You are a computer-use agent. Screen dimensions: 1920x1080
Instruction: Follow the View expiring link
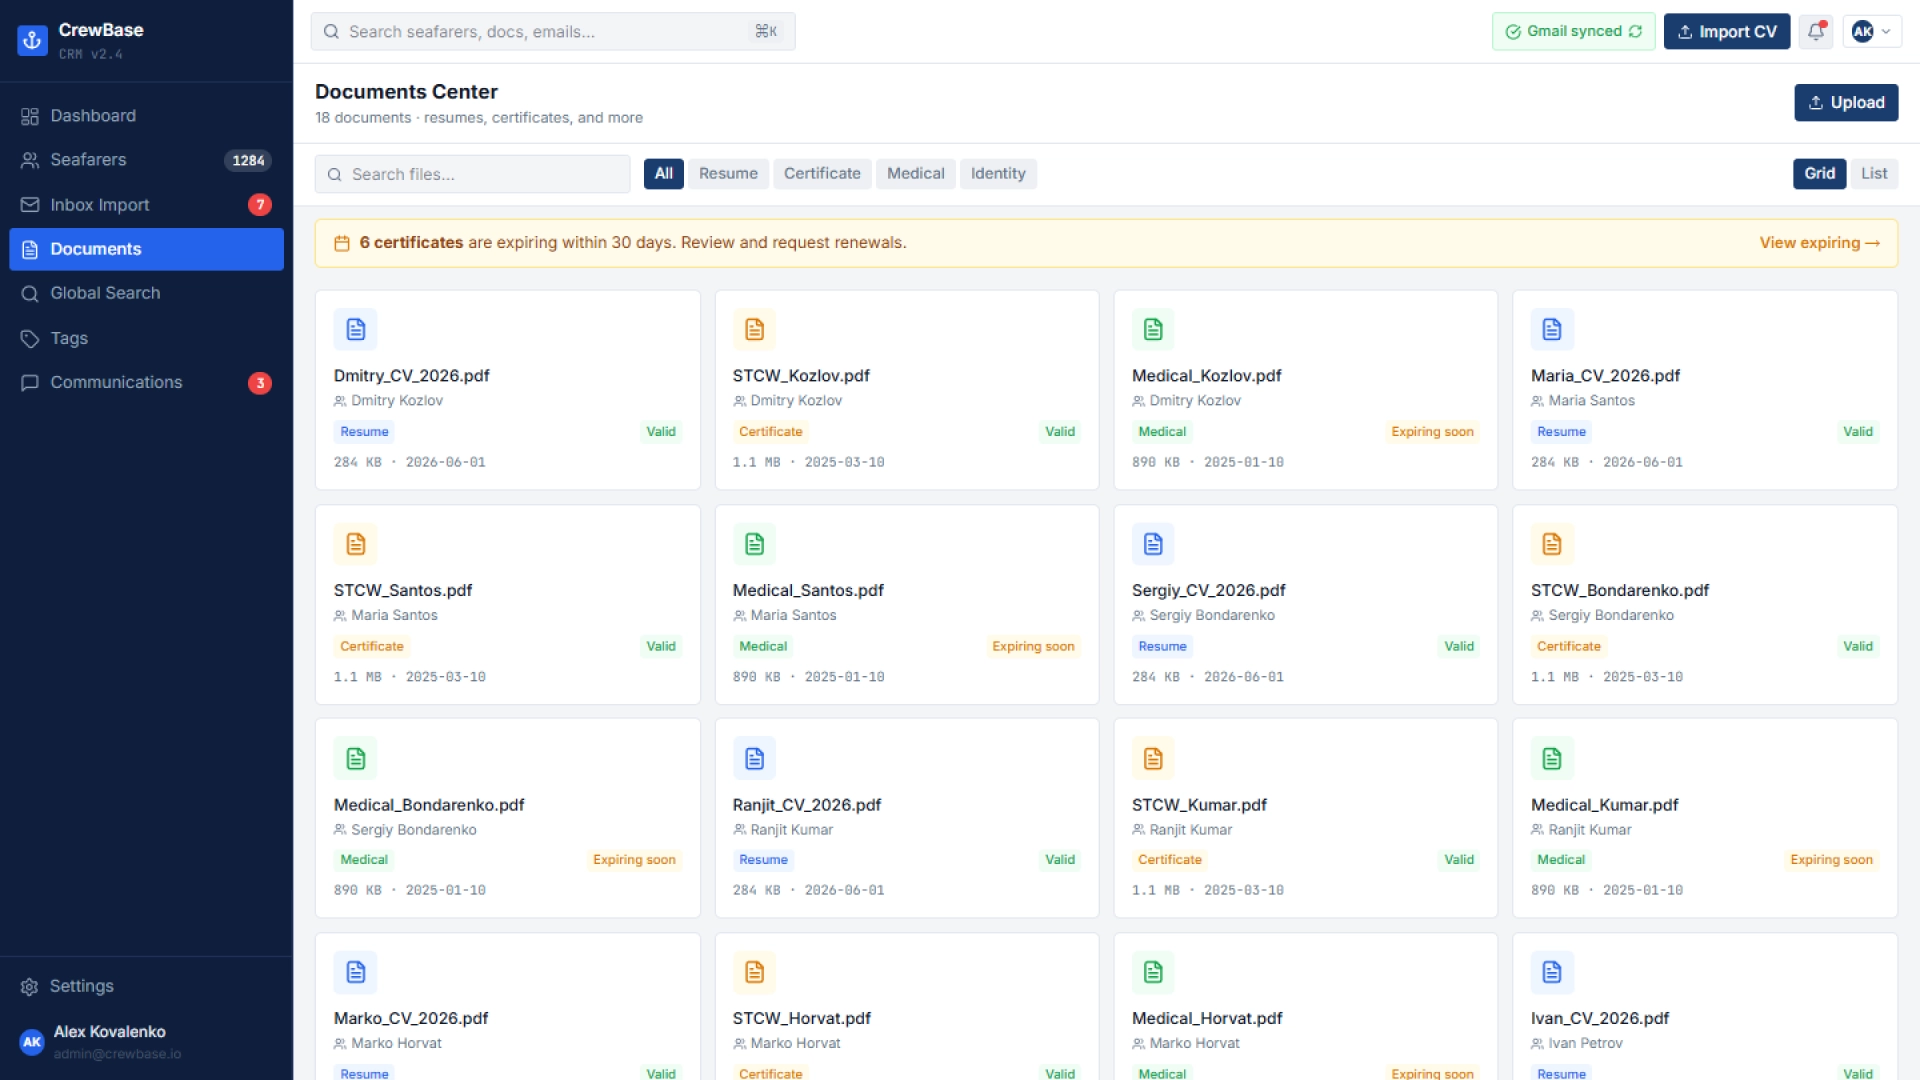coord(1819,243)
